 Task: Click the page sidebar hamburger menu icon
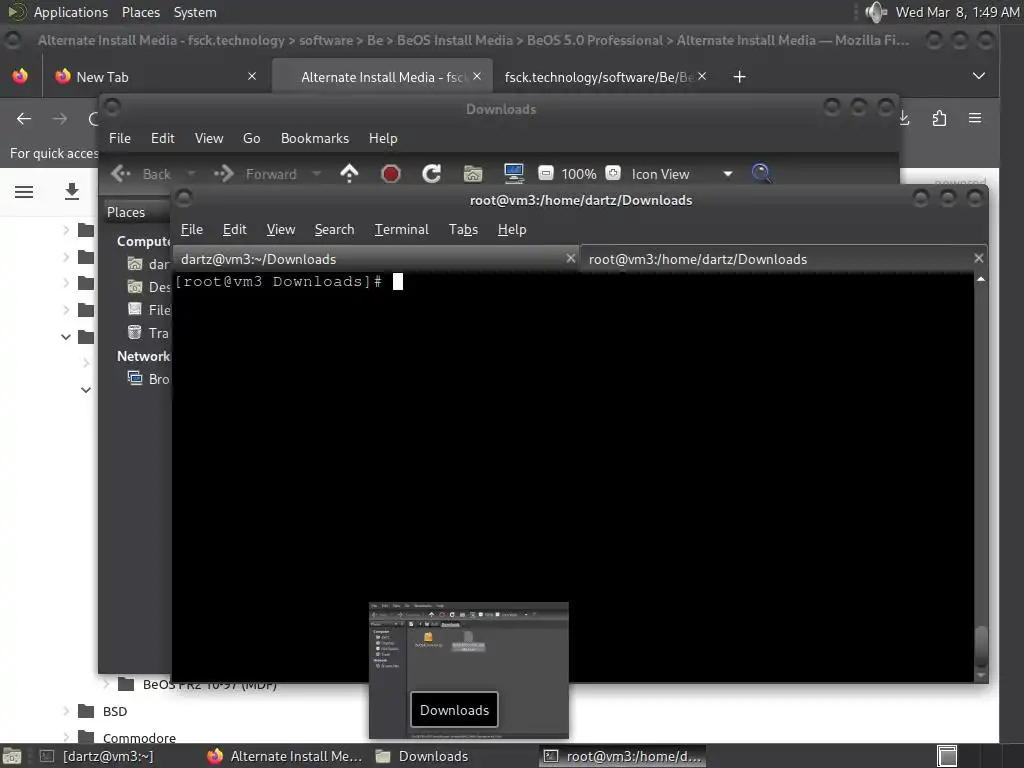(x=24, y=191)
